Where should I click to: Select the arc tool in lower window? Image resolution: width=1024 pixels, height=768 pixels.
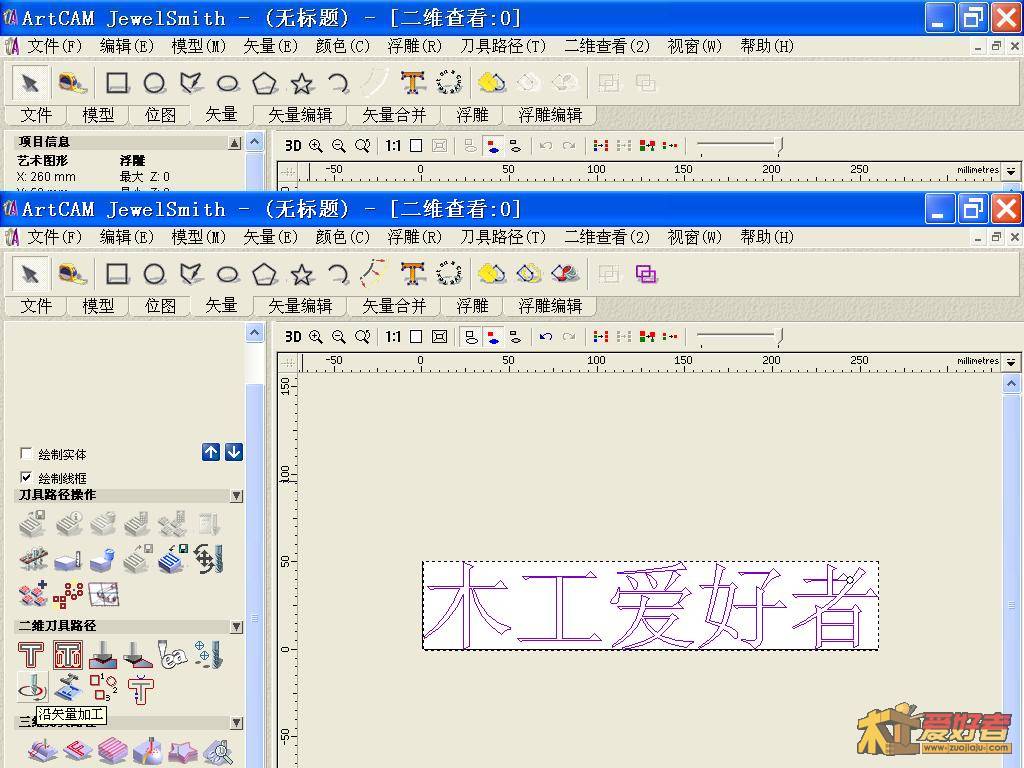[x=338, y=274]
